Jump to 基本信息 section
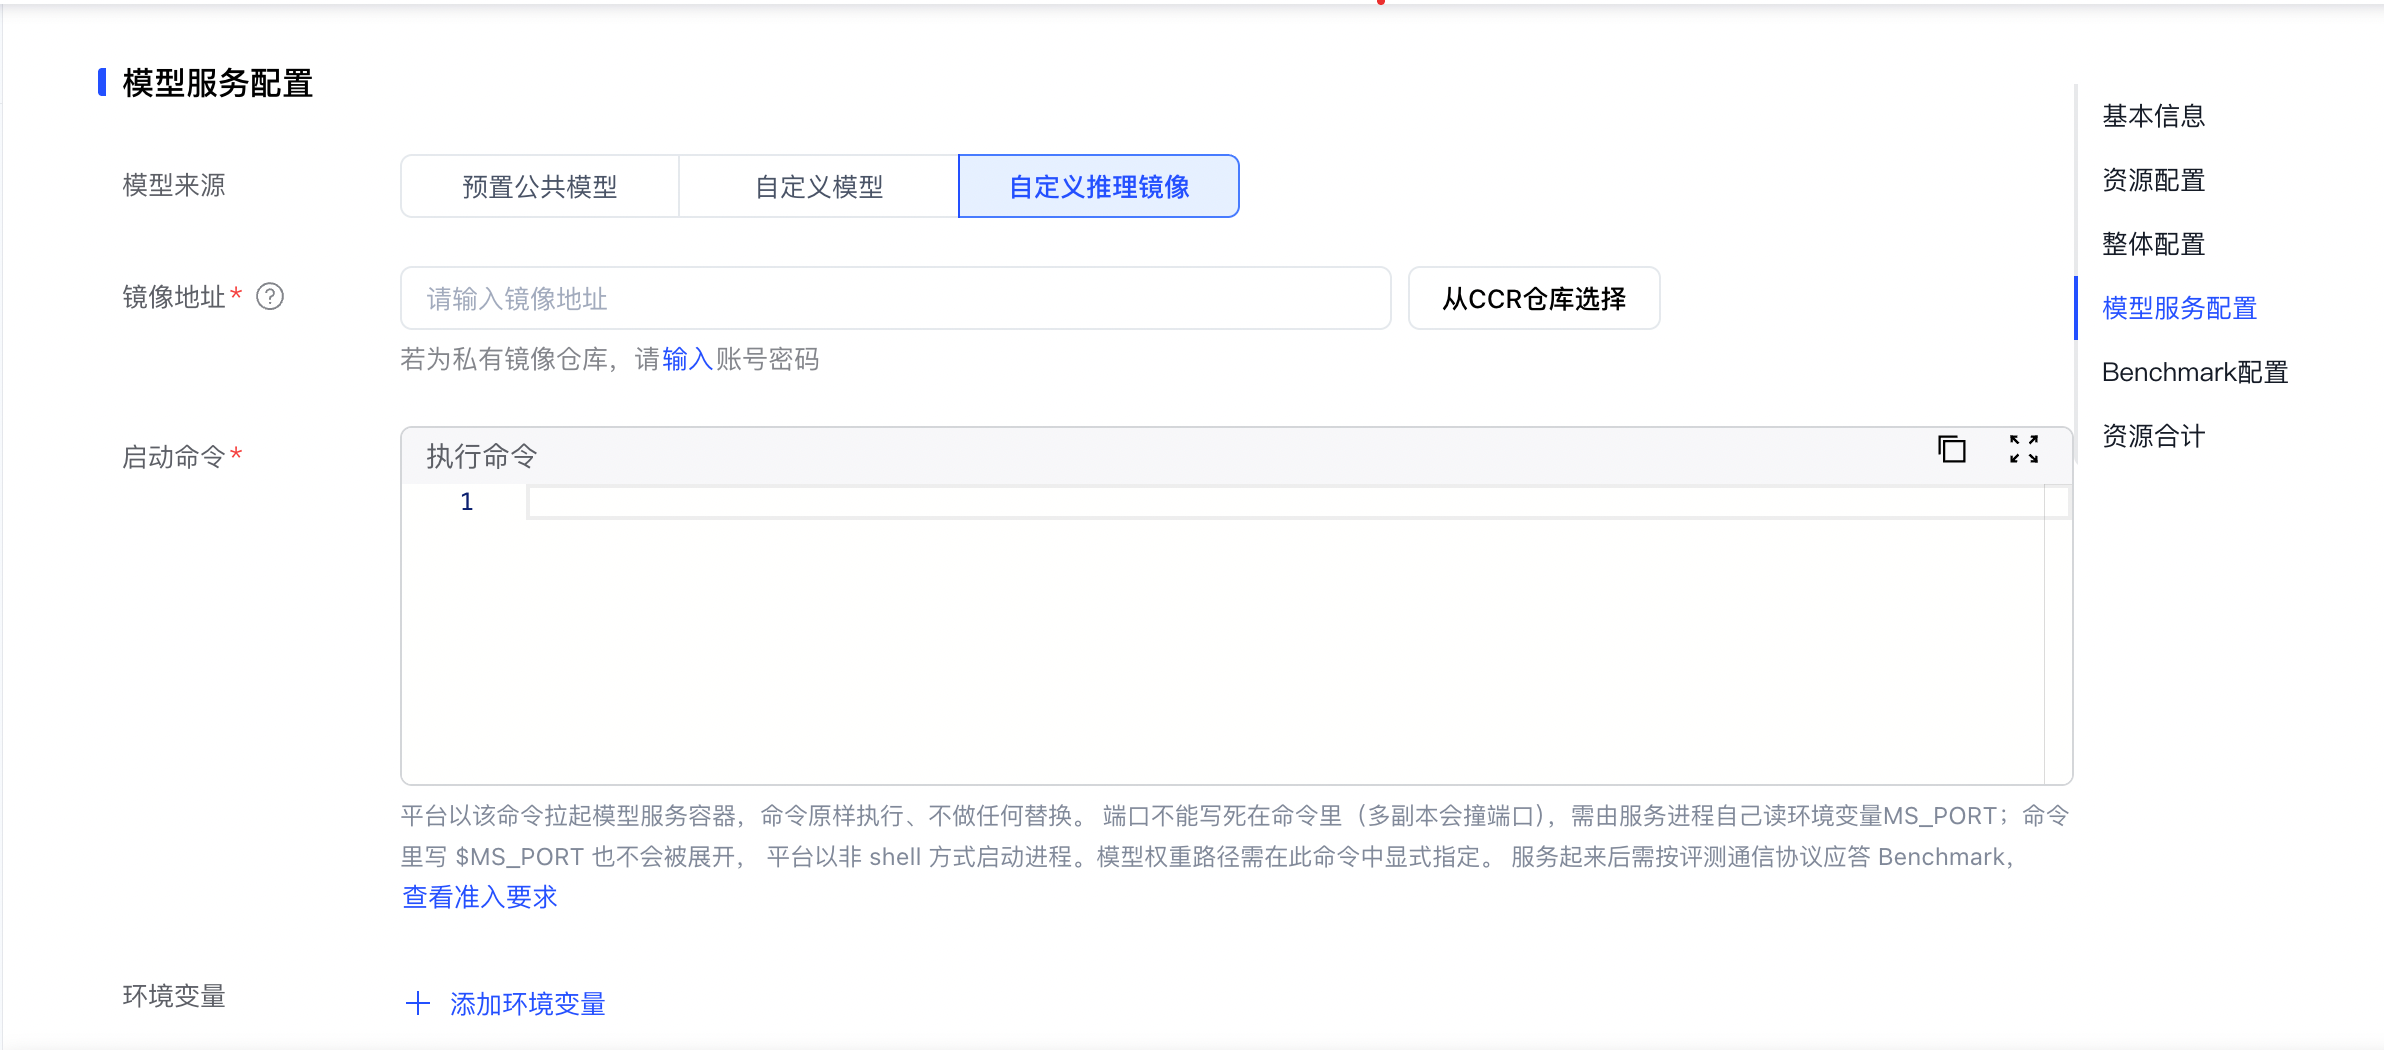This screenshot has height=1050, width=2384. pos(2153,116)
